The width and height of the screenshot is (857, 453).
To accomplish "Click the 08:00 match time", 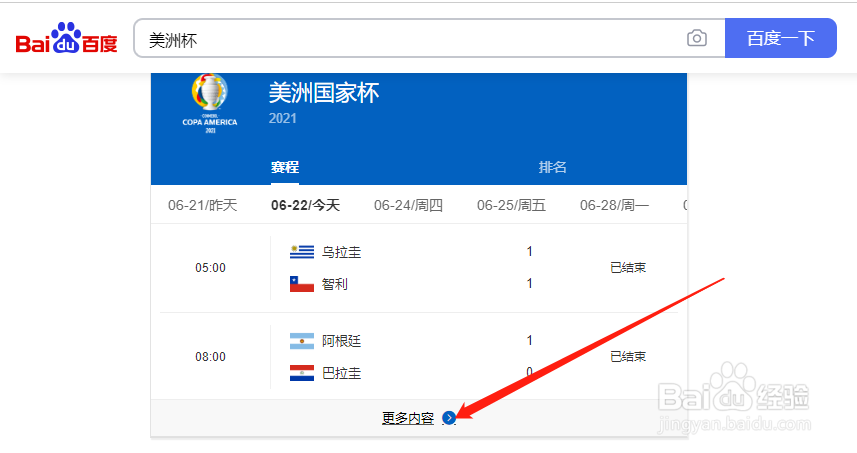I will [210, 357].
